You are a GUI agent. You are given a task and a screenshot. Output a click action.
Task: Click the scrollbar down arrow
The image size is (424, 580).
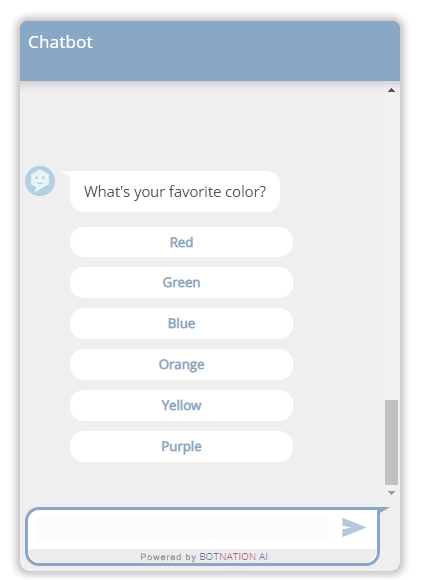point(391,493)
